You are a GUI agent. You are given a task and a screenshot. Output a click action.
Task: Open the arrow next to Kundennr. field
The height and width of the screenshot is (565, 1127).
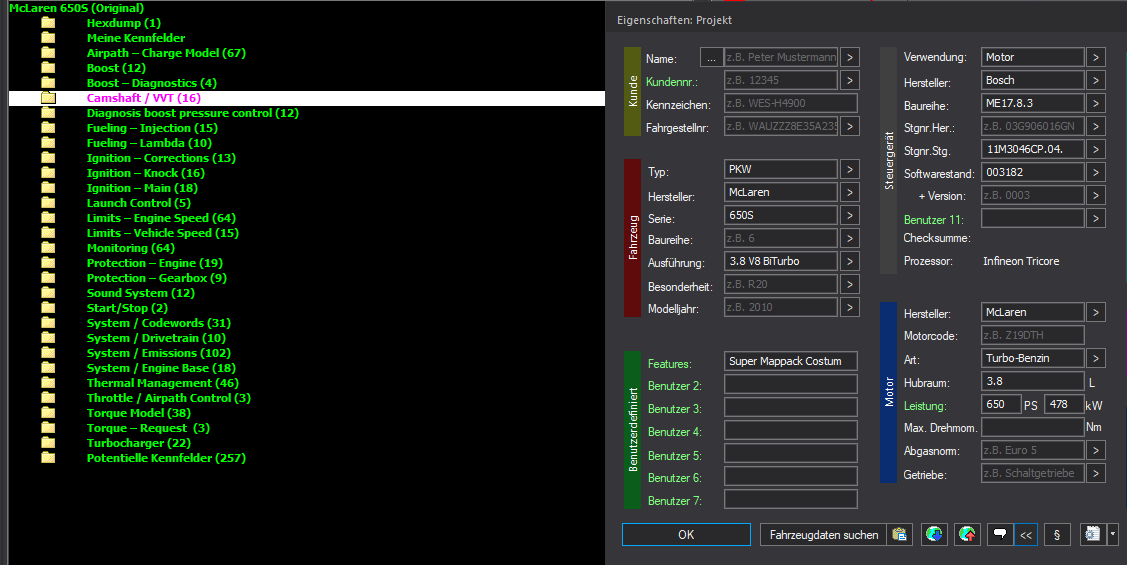(x=850, y=81)
